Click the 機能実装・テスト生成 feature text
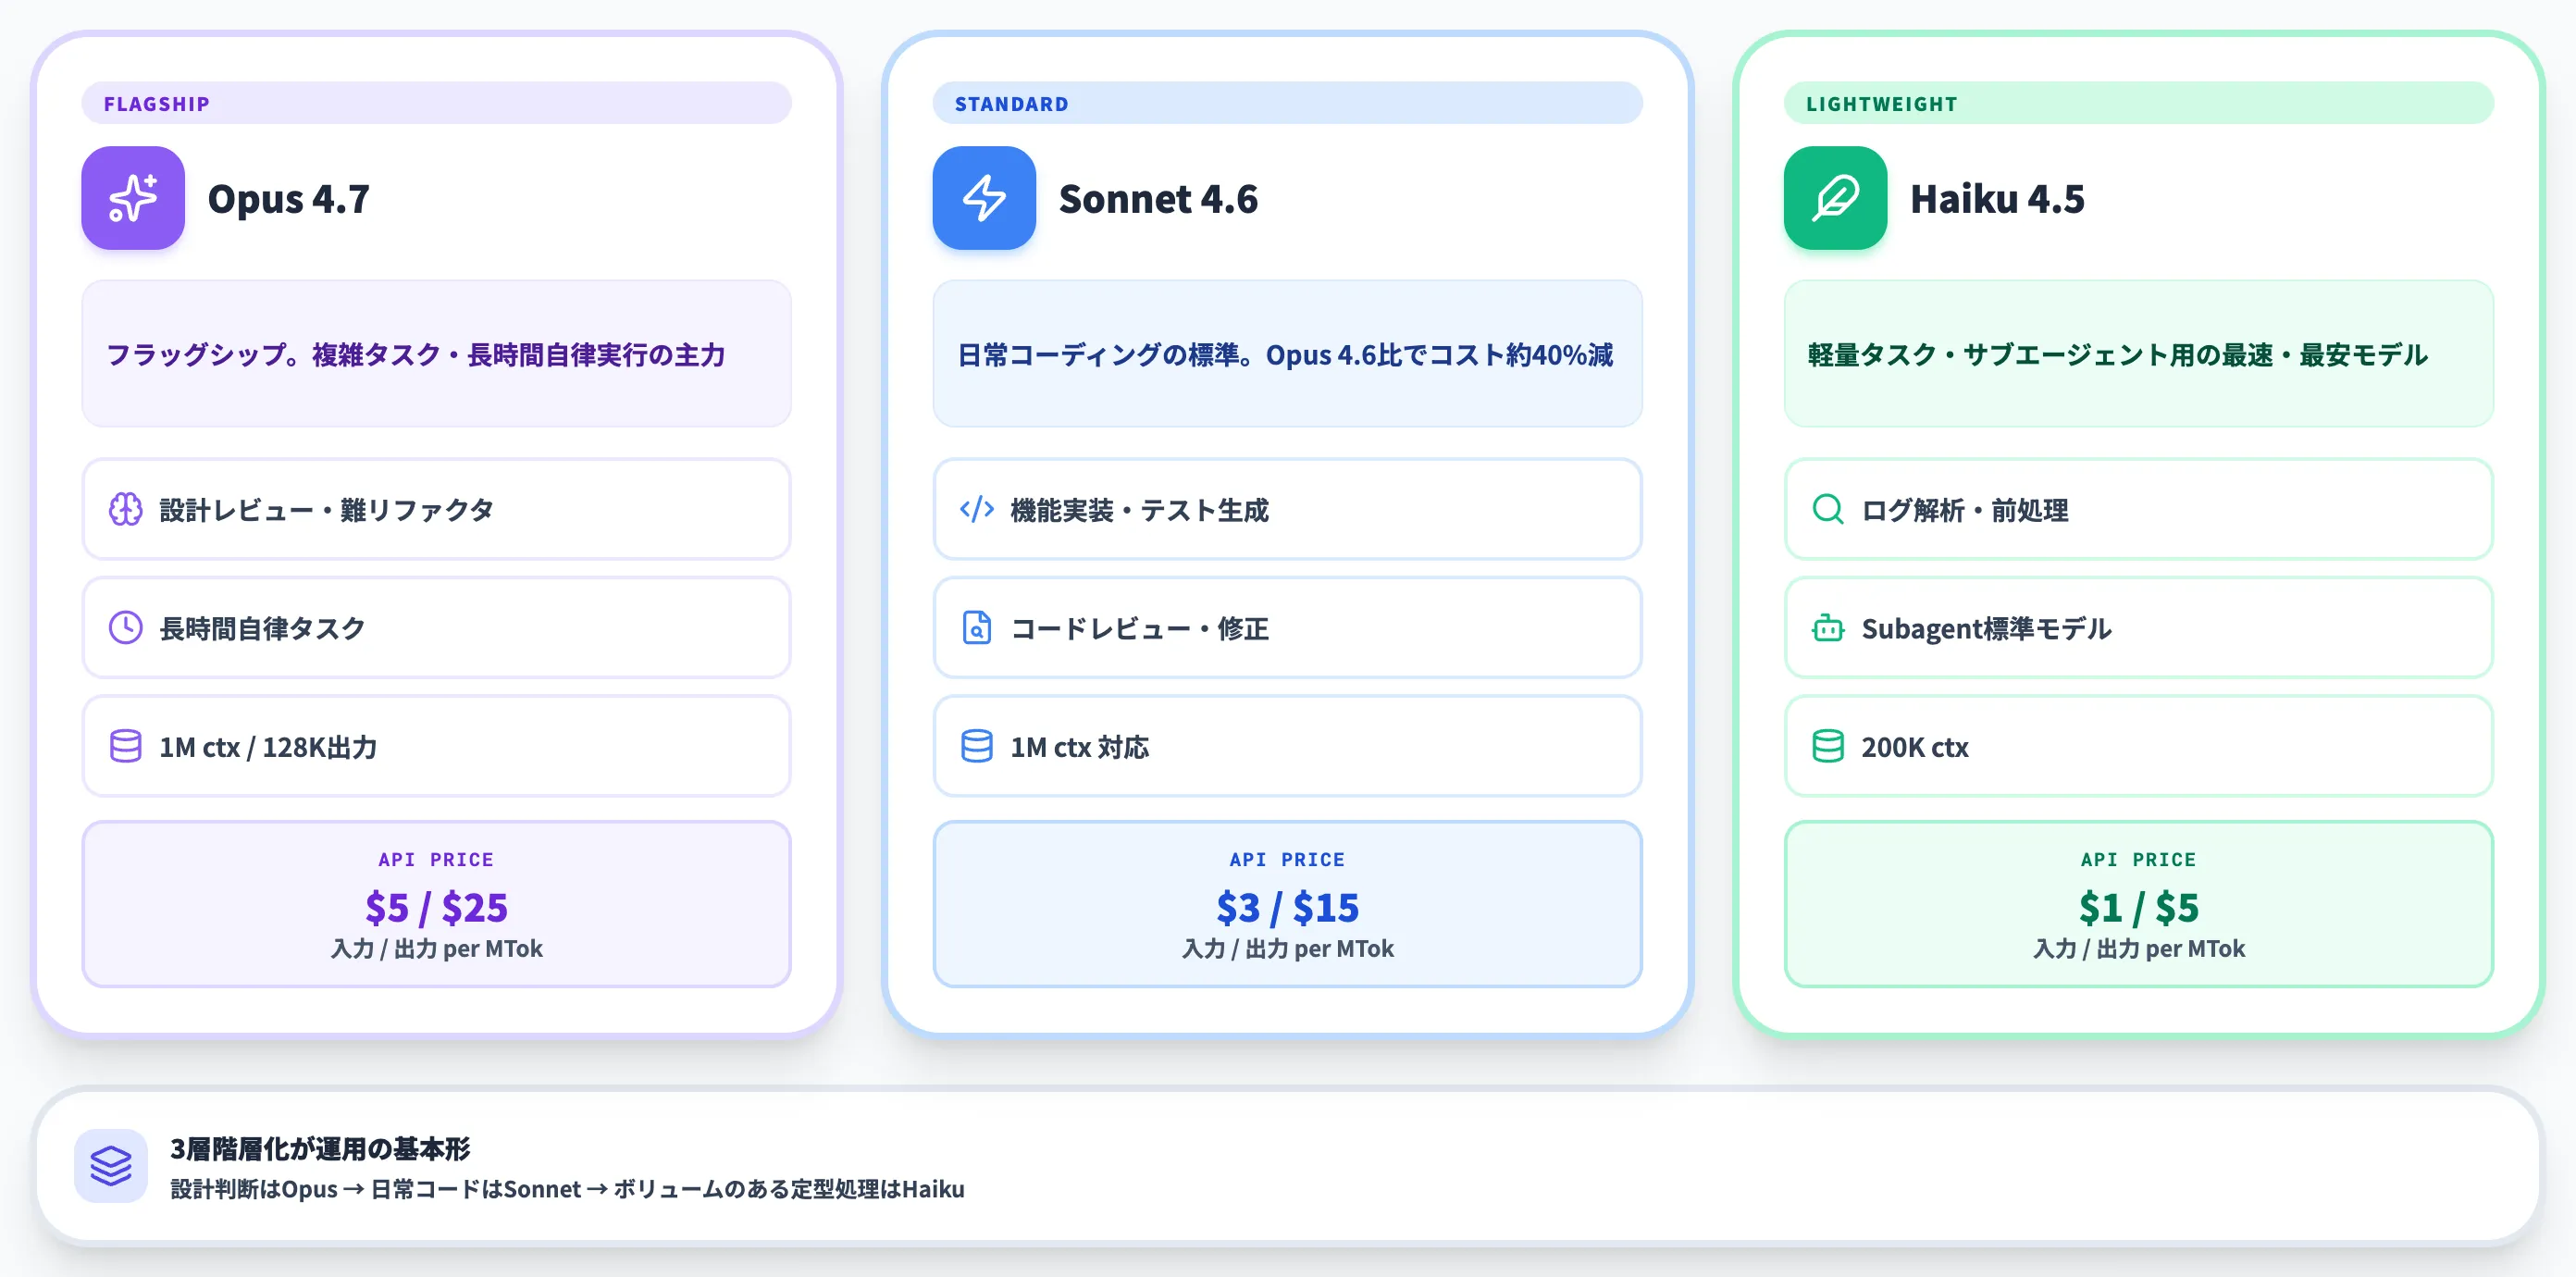 pos(1140,510)
